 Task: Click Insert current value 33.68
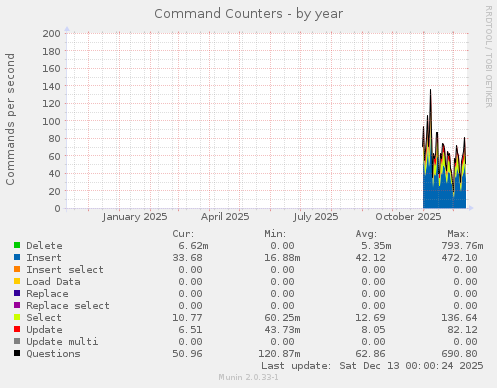coord(187,258)
